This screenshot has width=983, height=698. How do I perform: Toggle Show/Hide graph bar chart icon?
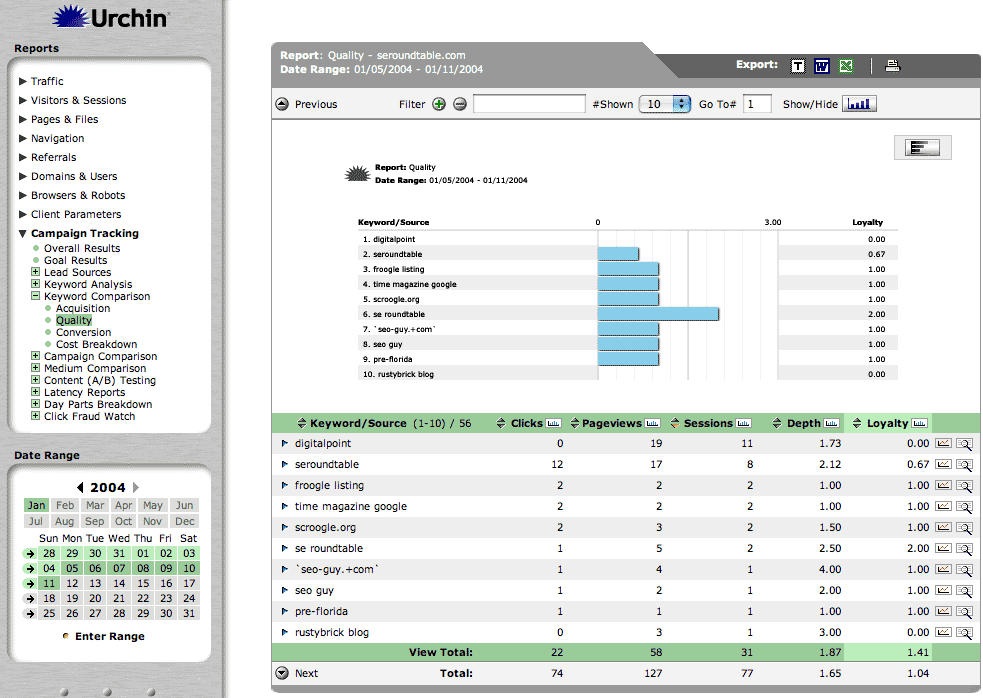859,104
